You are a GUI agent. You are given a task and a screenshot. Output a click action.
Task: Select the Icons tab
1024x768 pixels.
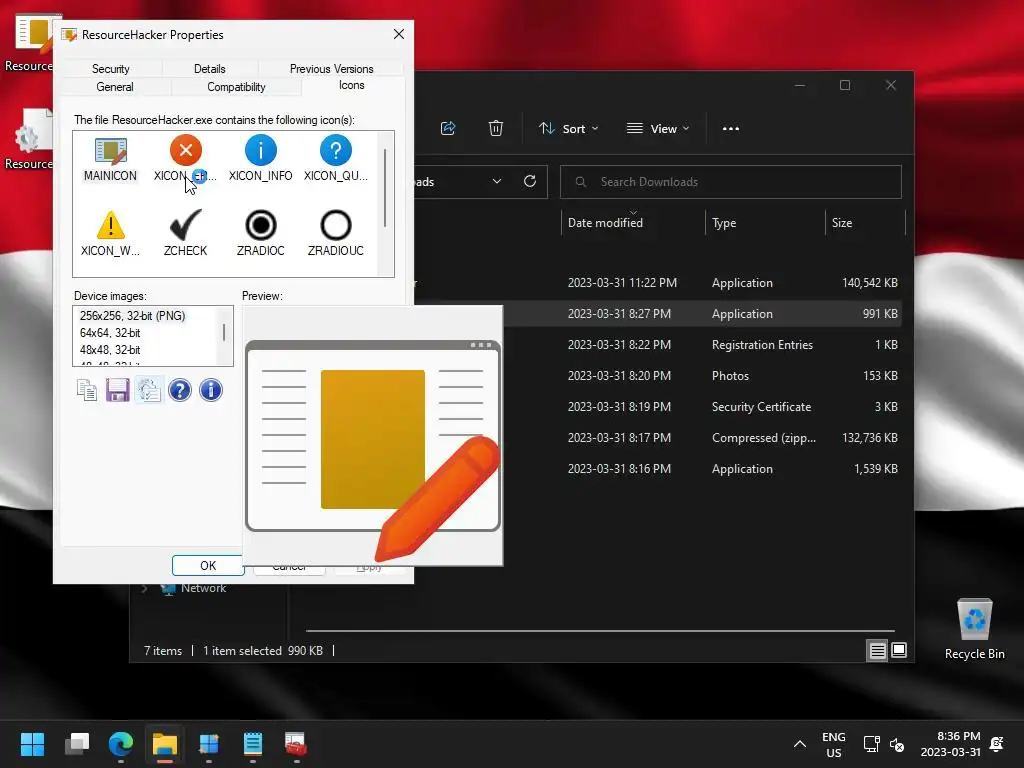351,86
